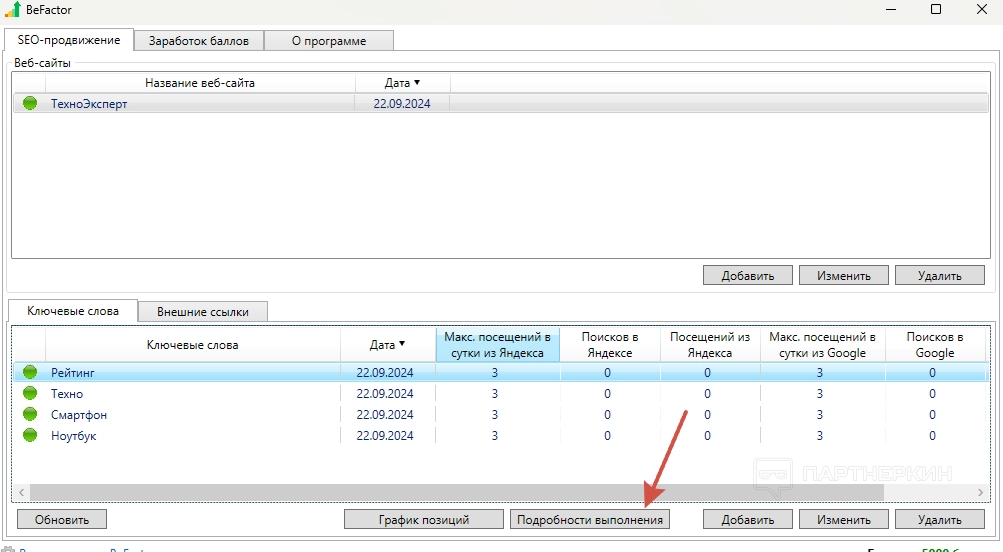The height and width of the screenshot is (552, 1003).
Task: Open the О программе tab
Action: click(x=328, y=41)
